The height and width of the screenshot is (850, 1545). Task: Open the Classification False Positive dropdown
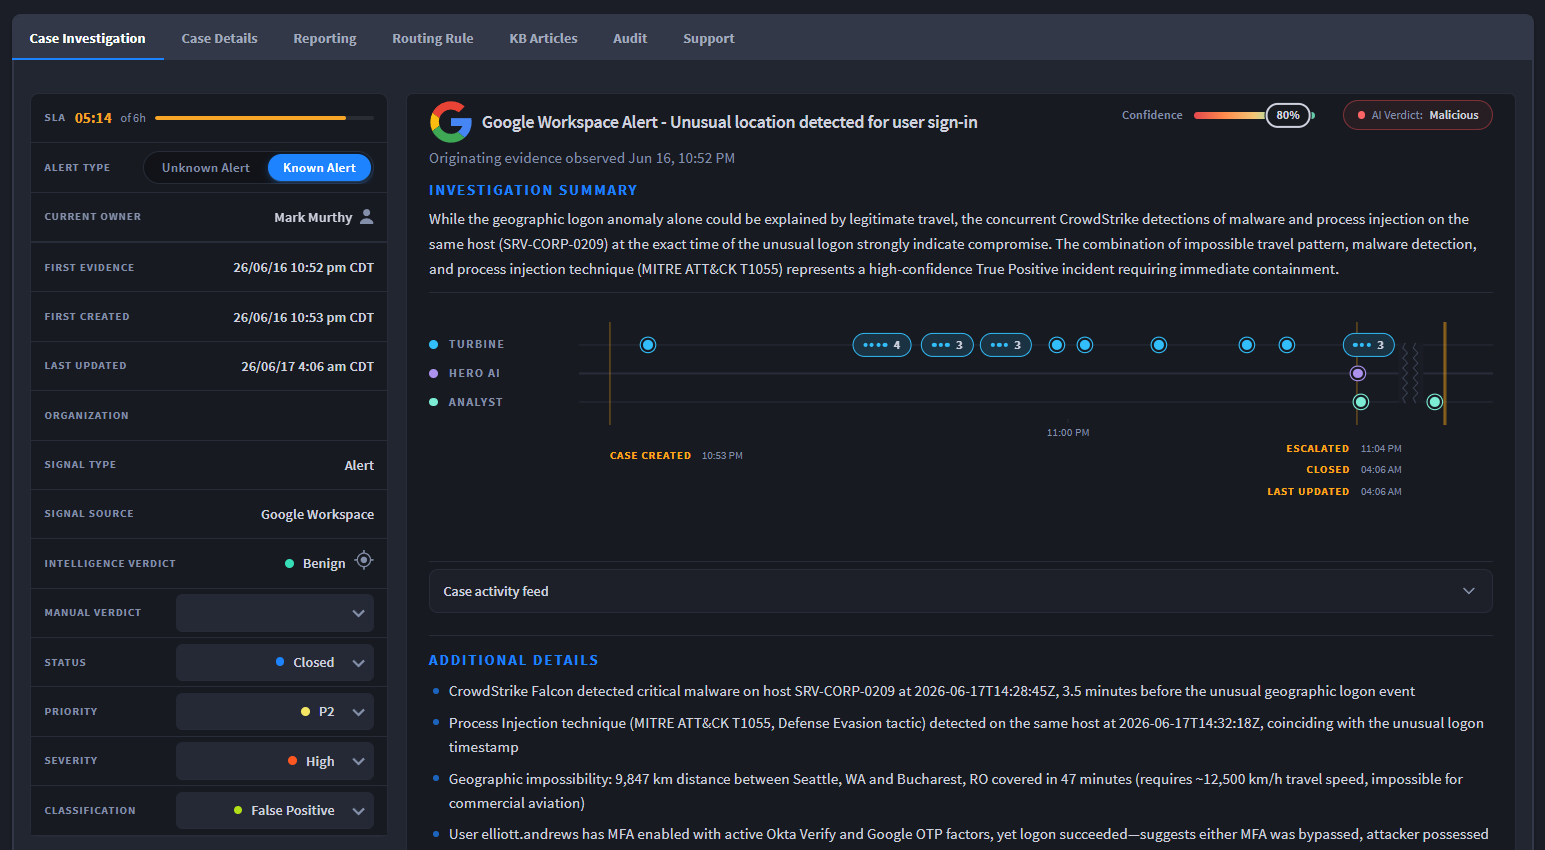pos(275,810)
